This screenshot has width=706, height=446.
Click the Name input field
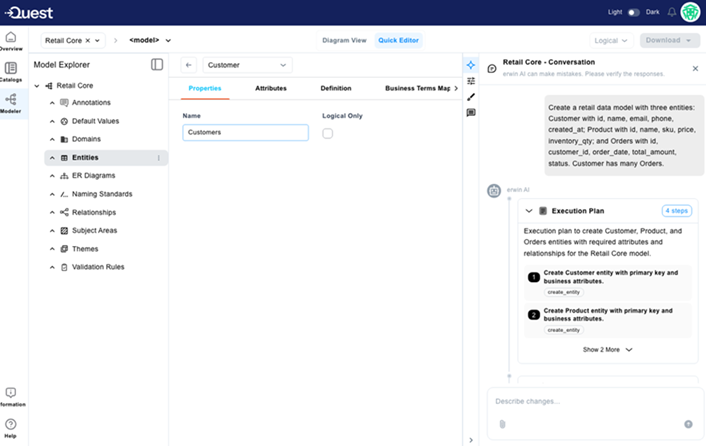[x=245, y=132]
